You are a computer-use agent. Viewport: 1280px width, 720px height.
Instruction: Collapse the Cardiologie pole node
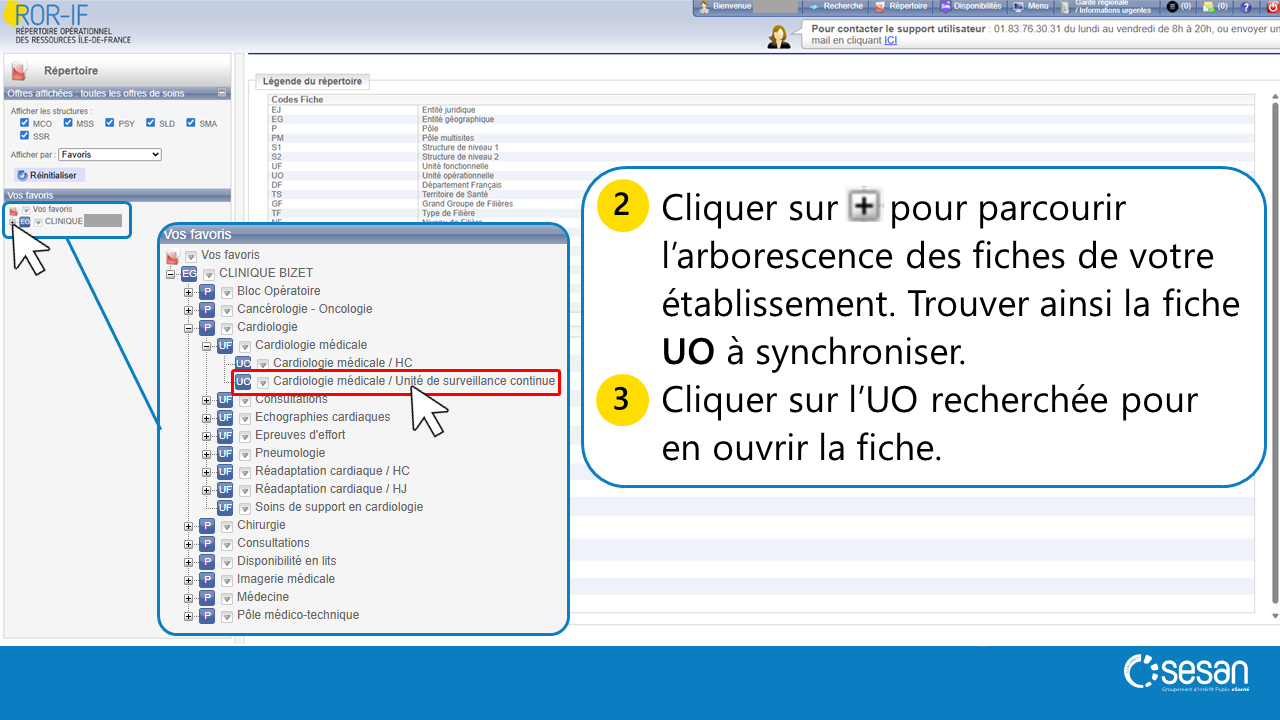click(x=188, y=327)
